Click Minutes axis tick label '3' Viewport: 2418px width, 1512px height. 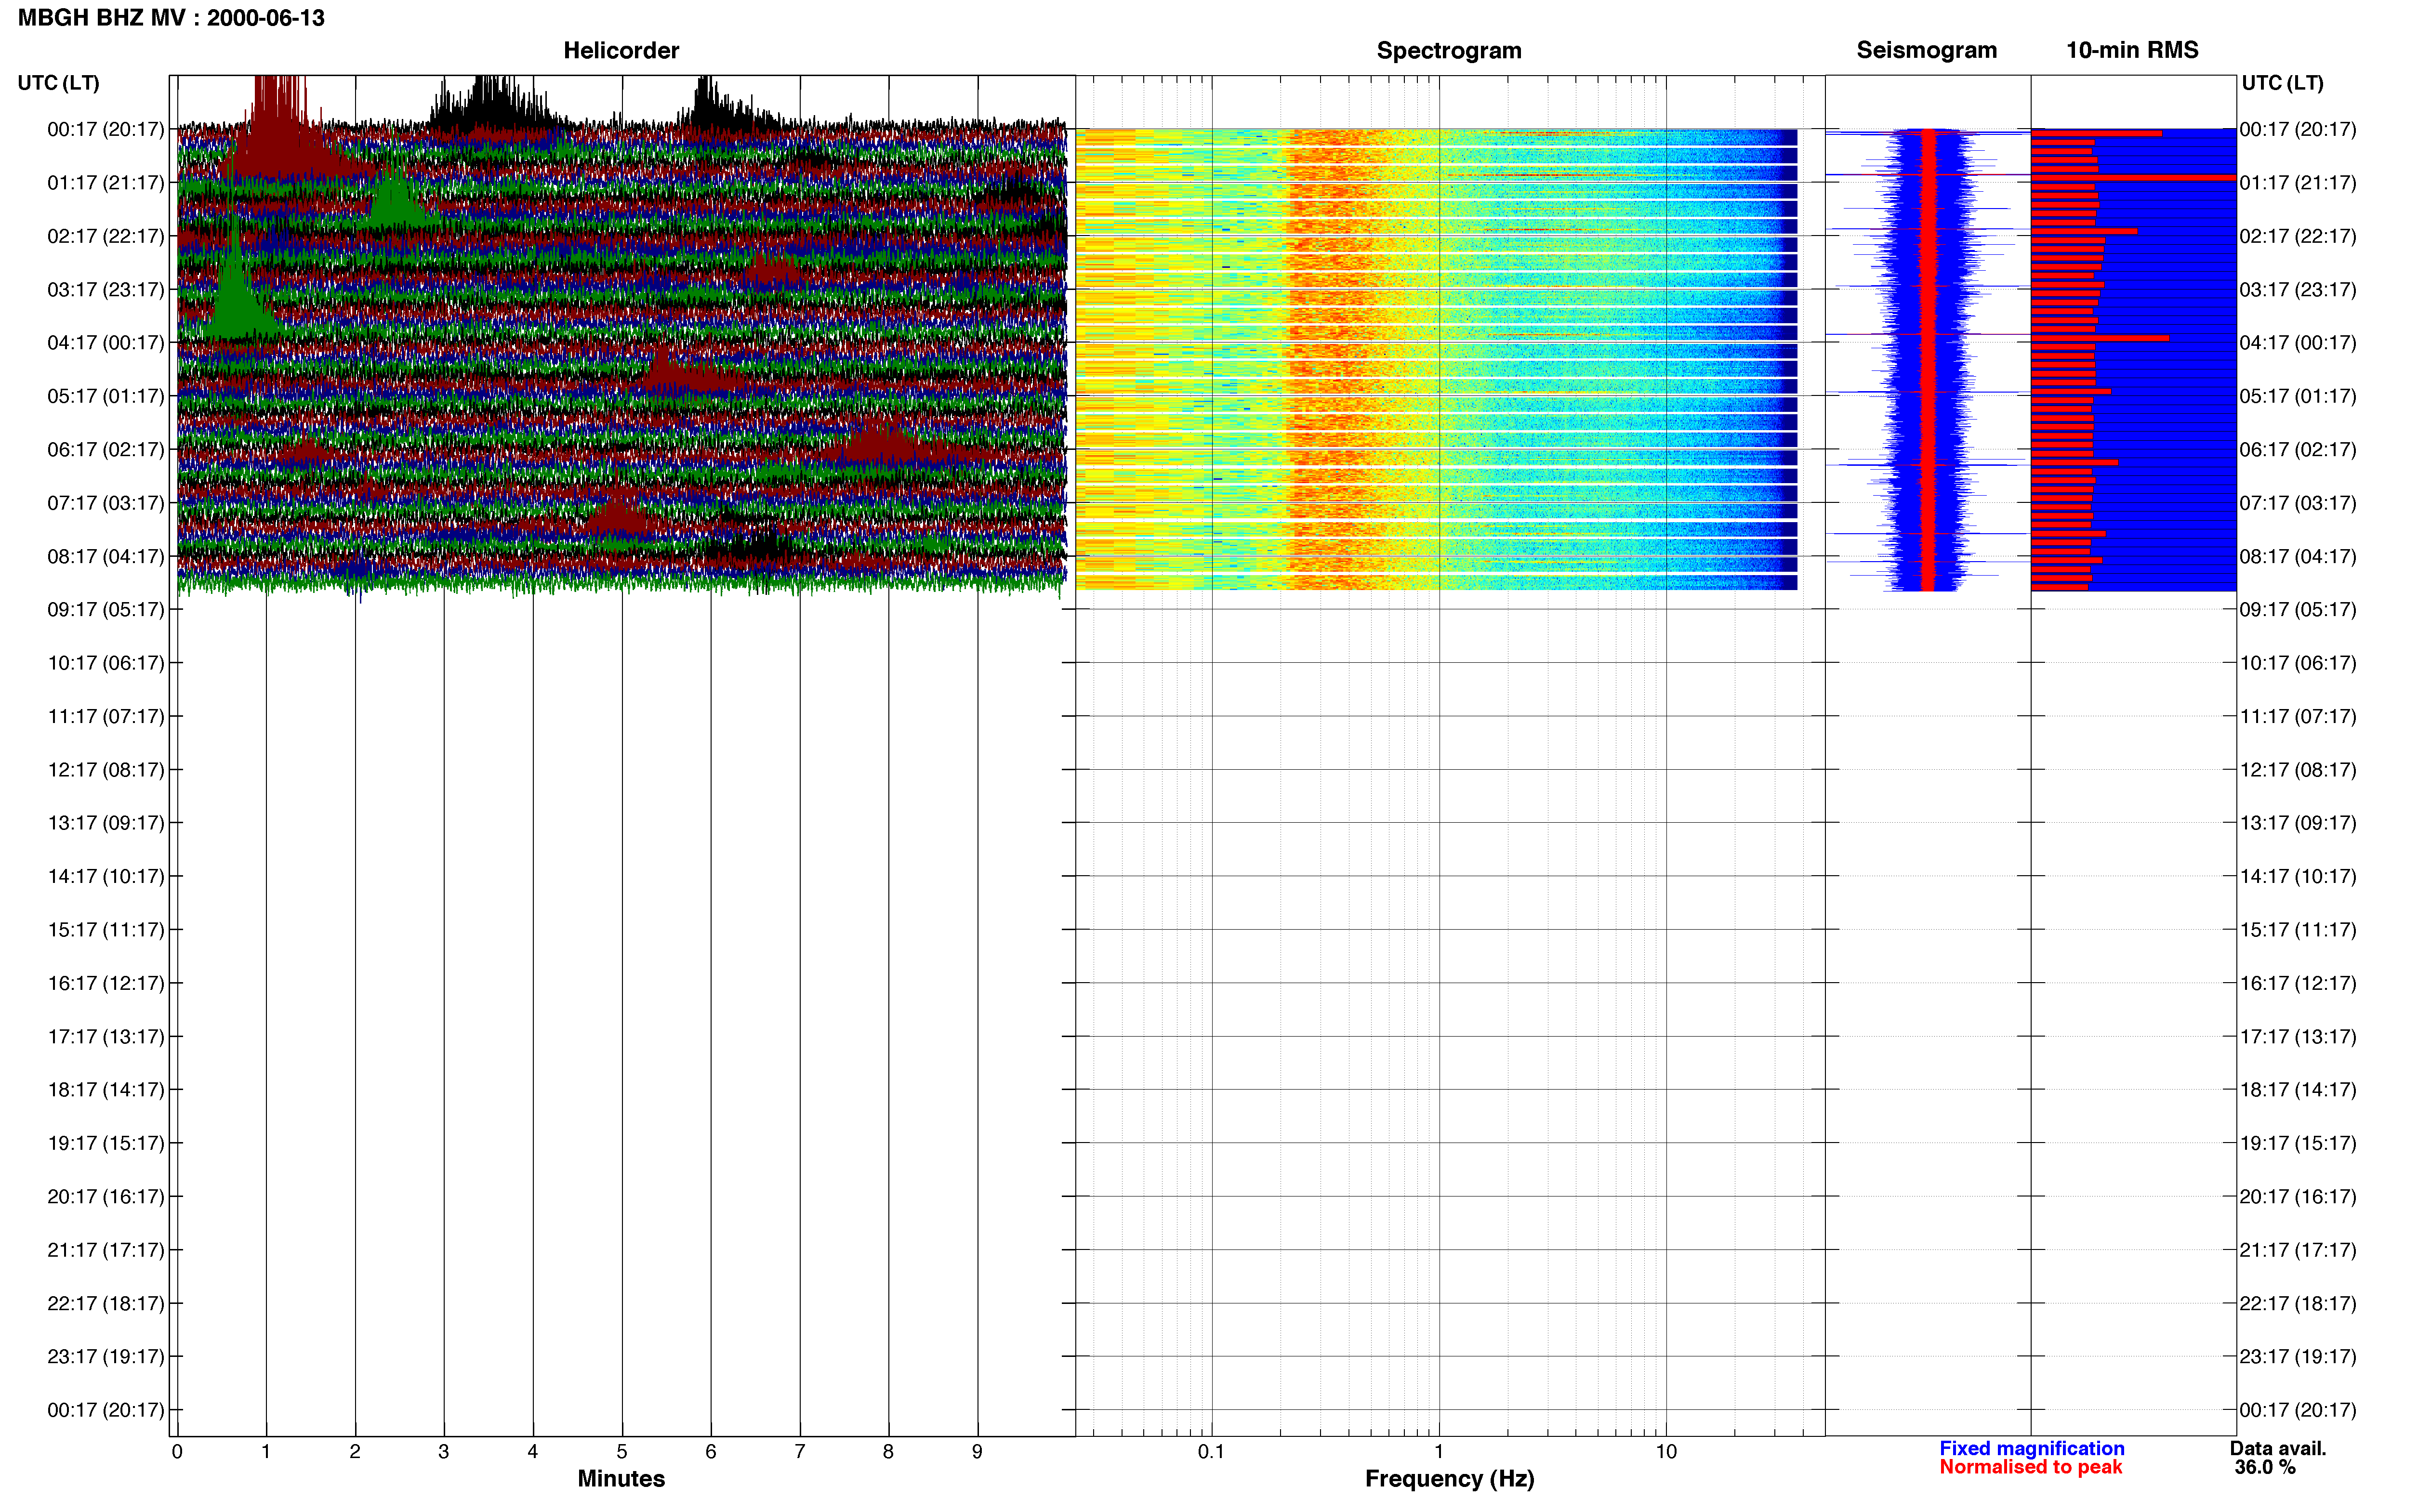point(444,1452)
